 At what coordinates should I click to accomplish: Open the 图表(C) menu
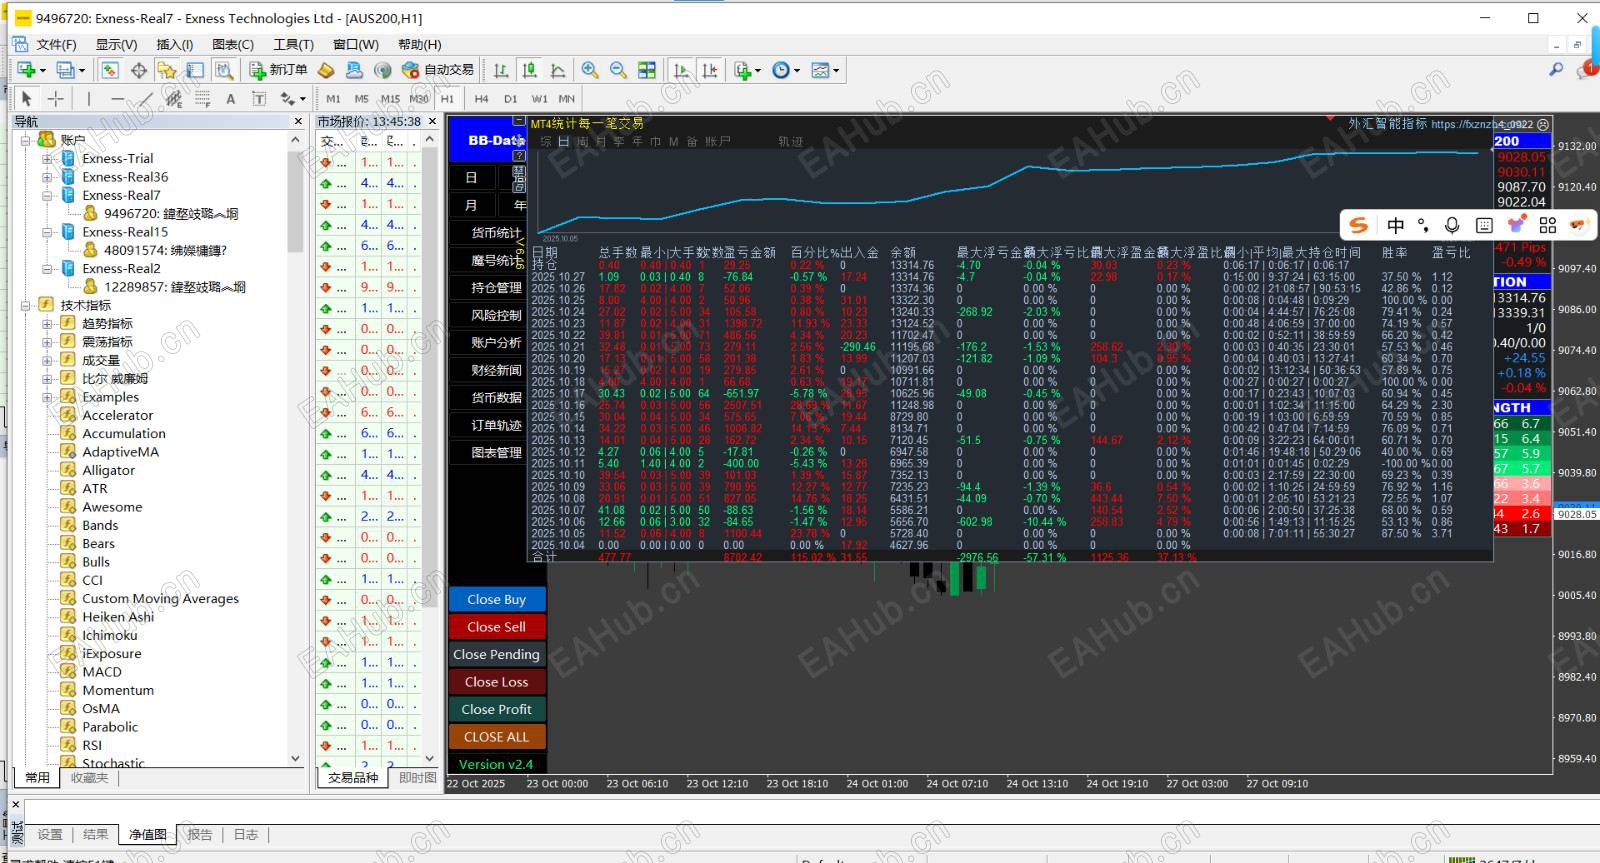[233, 44]
